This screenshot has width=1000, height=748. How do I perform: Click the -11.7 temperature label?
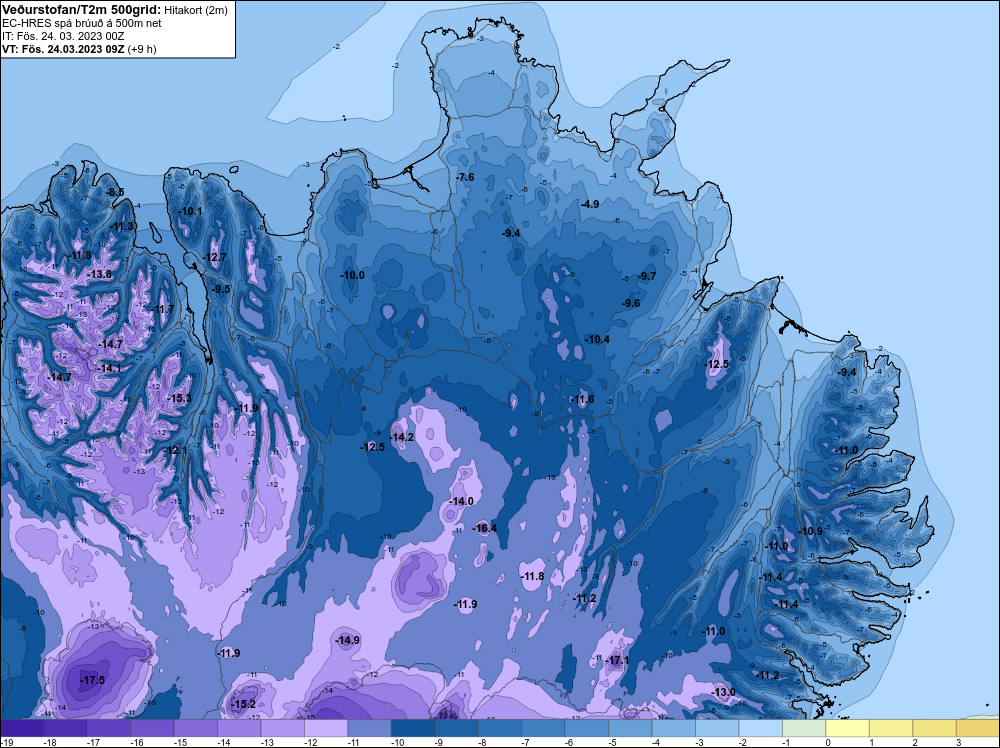pos(162,309)
